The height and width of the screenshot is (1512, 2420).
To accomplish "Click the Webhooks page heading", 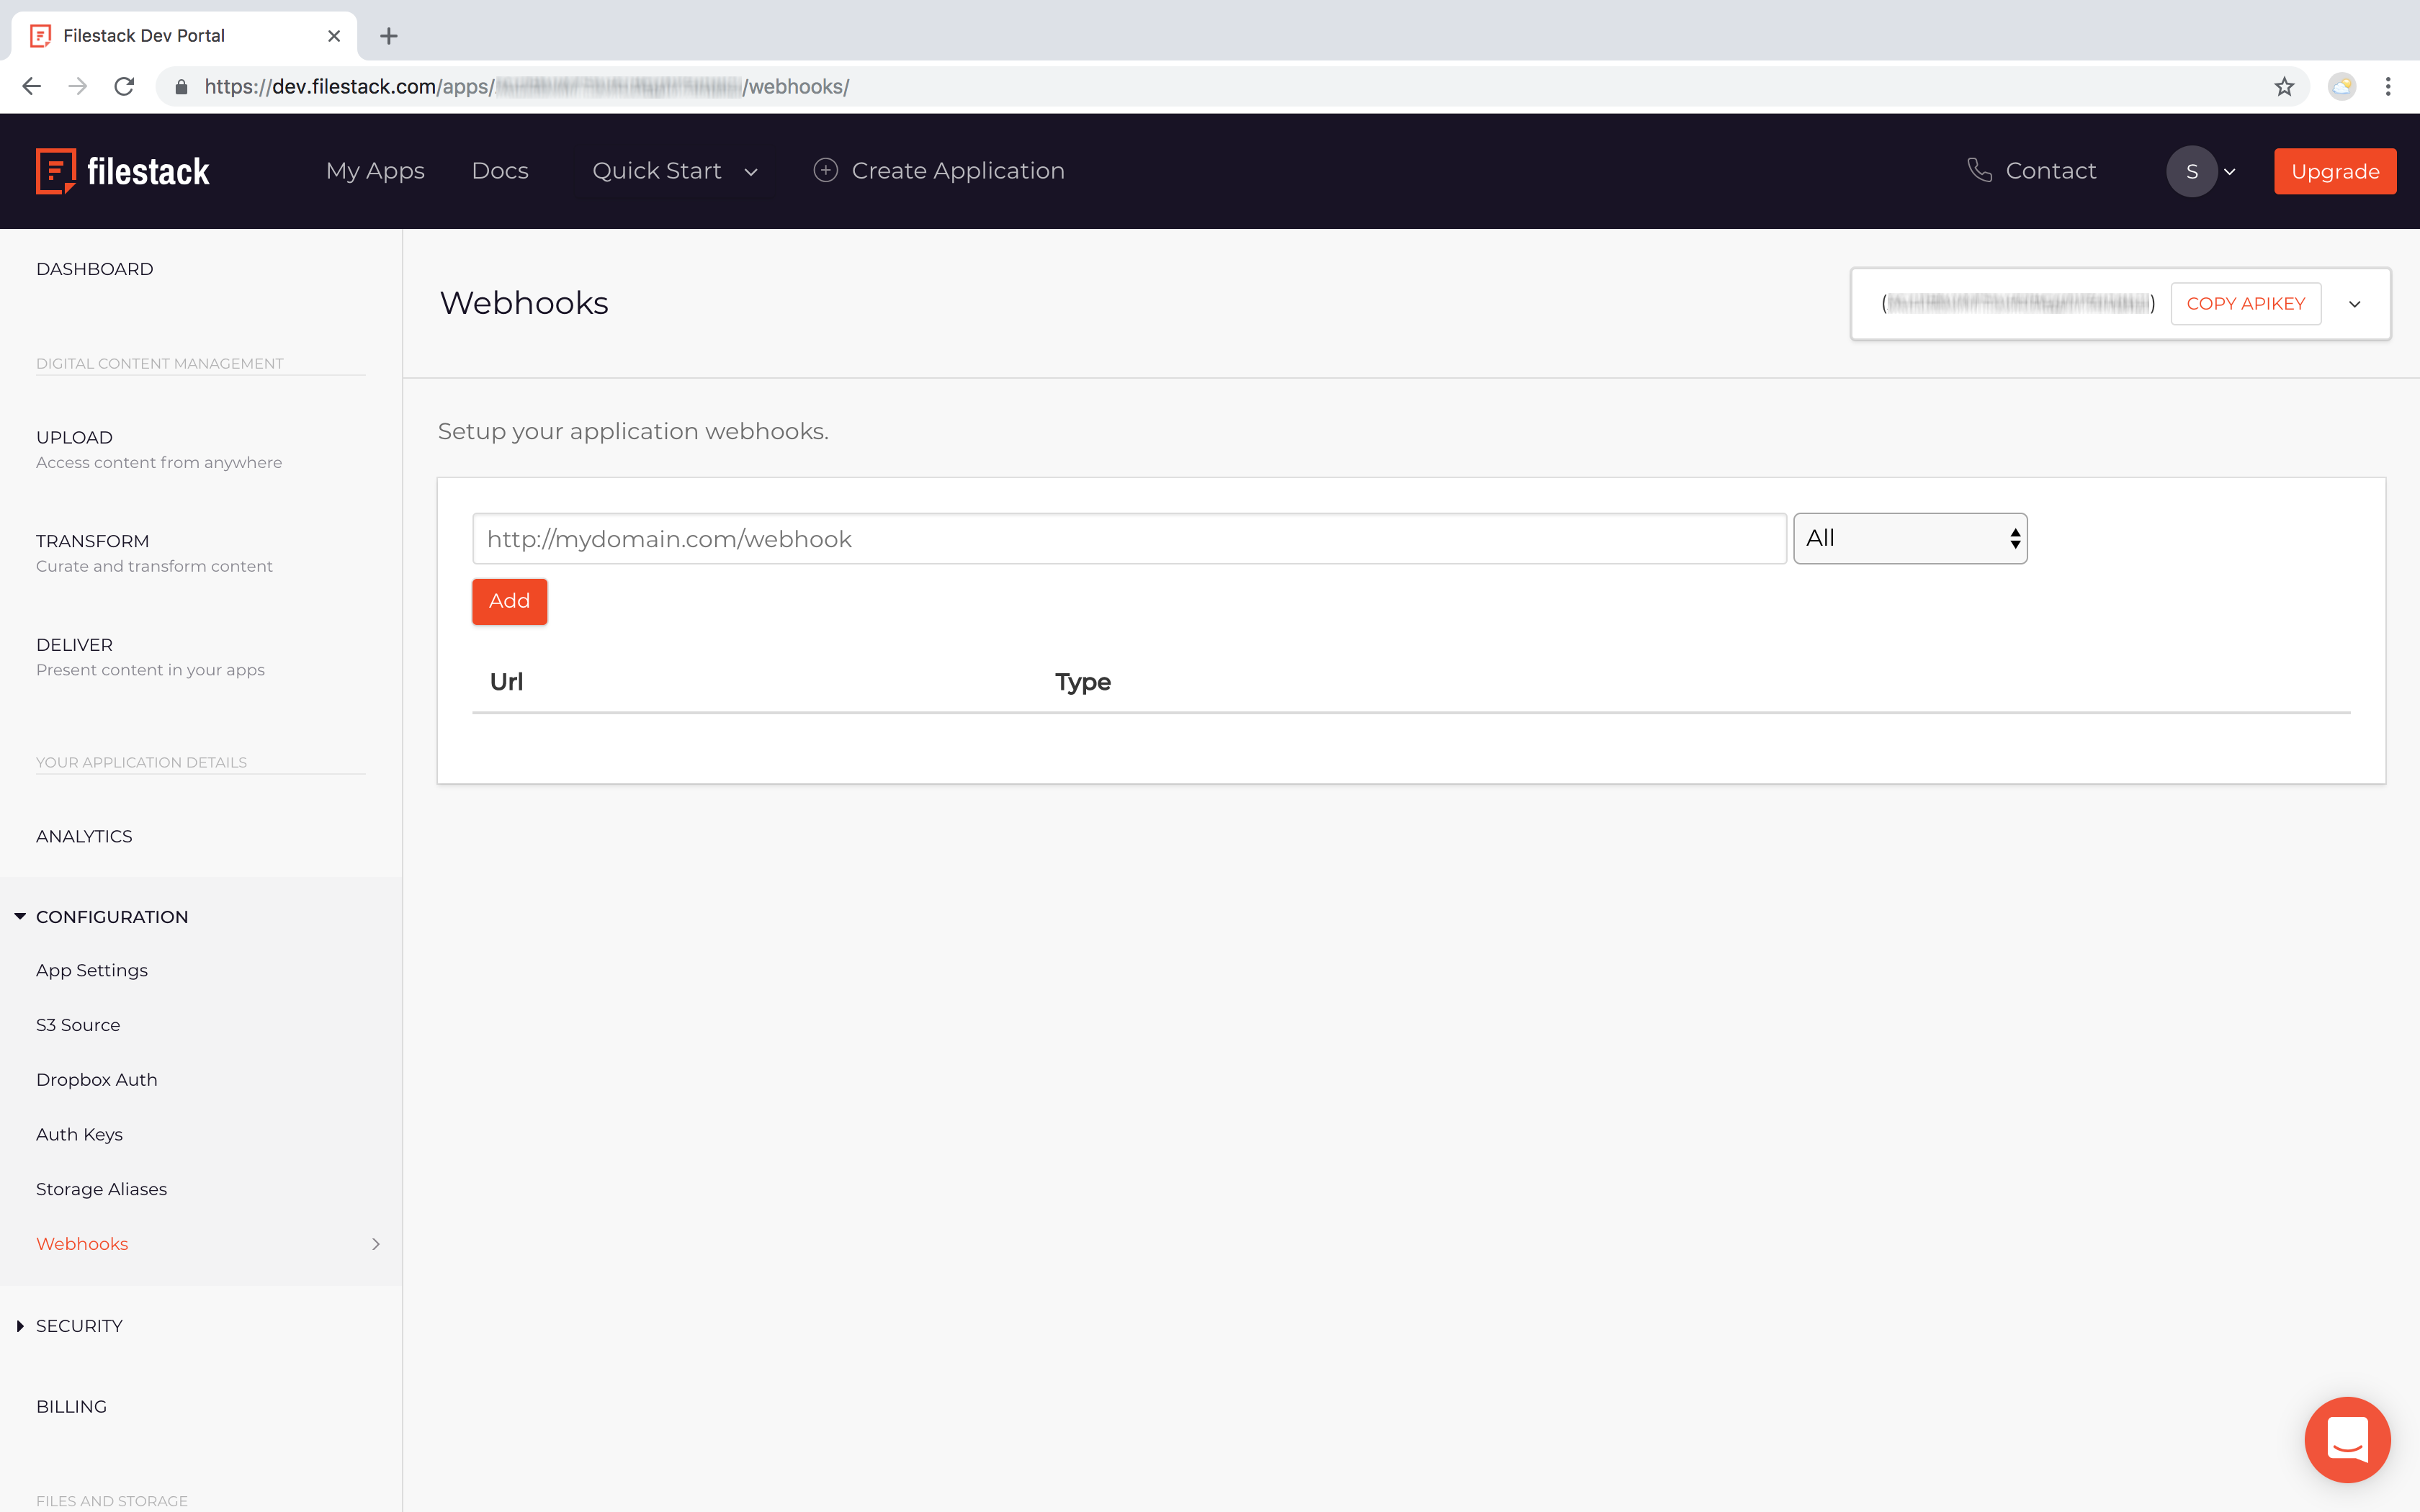I will 524,303.
